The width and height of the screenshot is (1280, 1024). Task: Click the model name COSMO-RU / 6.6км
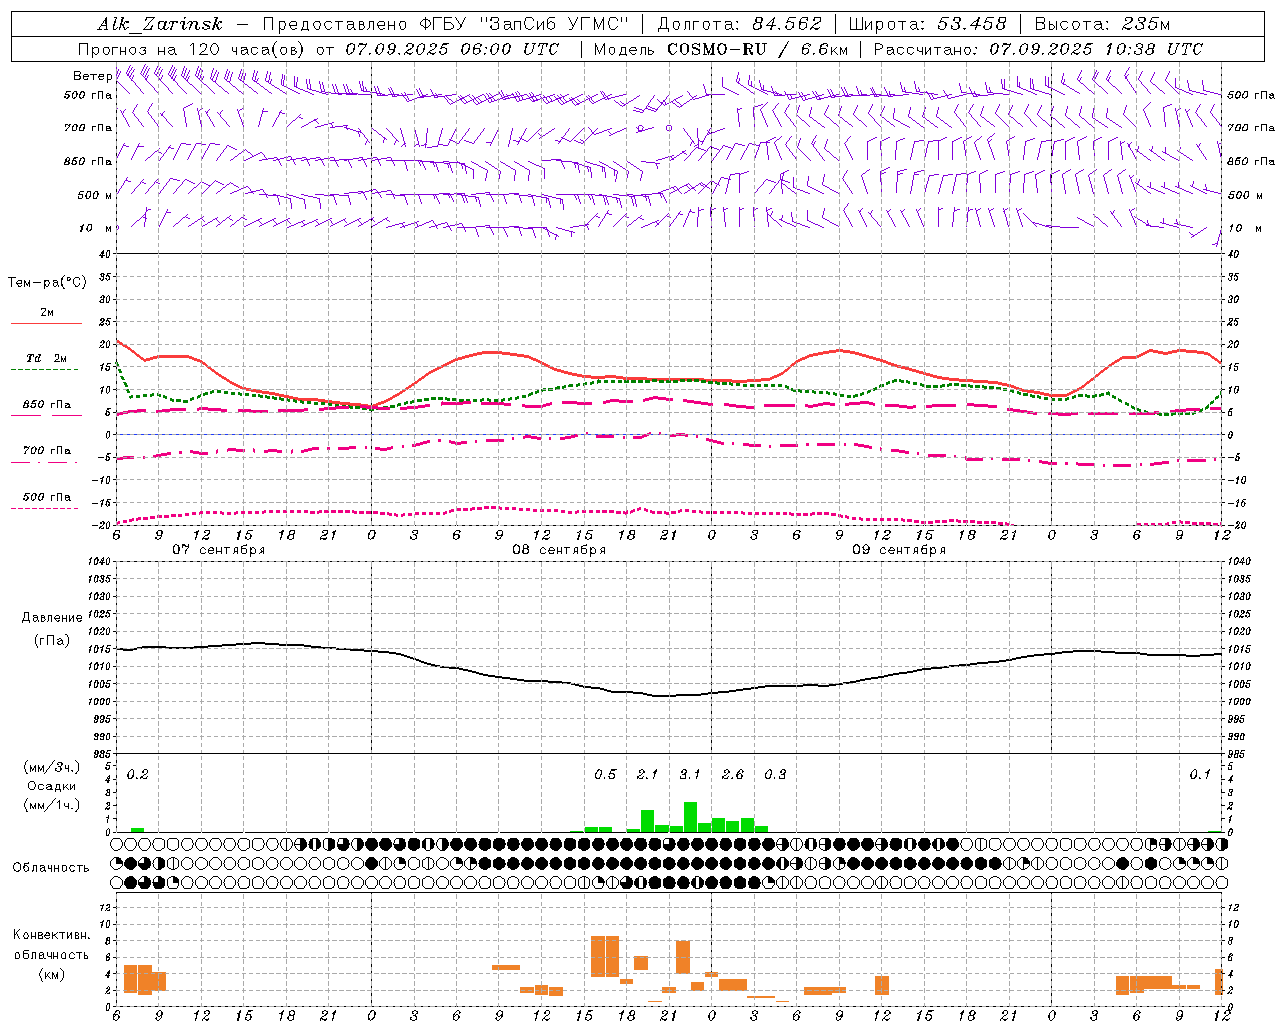tap(757, 49)
